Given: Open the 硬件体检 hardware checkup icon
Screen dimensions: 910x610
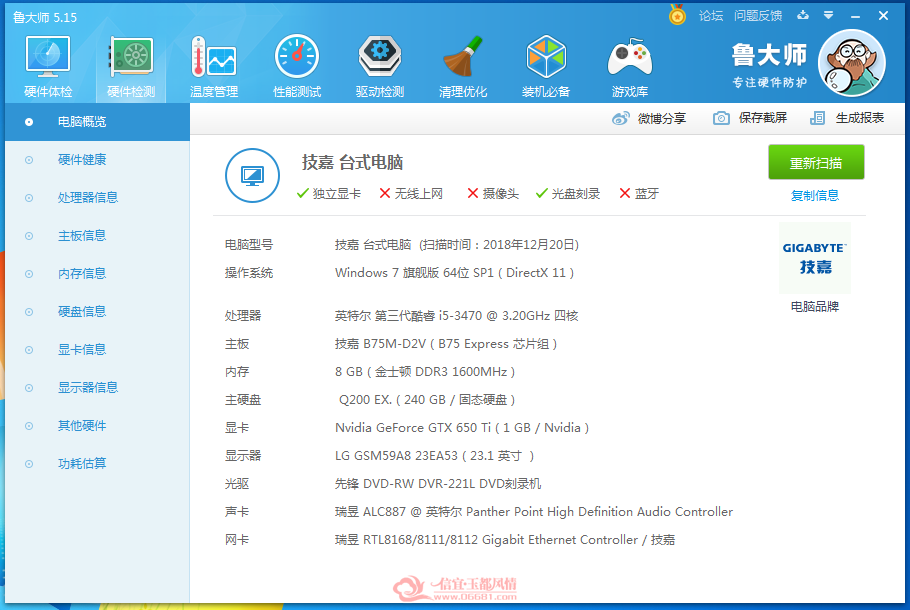Looking at the screenshot, I should [x=48, y=57].
